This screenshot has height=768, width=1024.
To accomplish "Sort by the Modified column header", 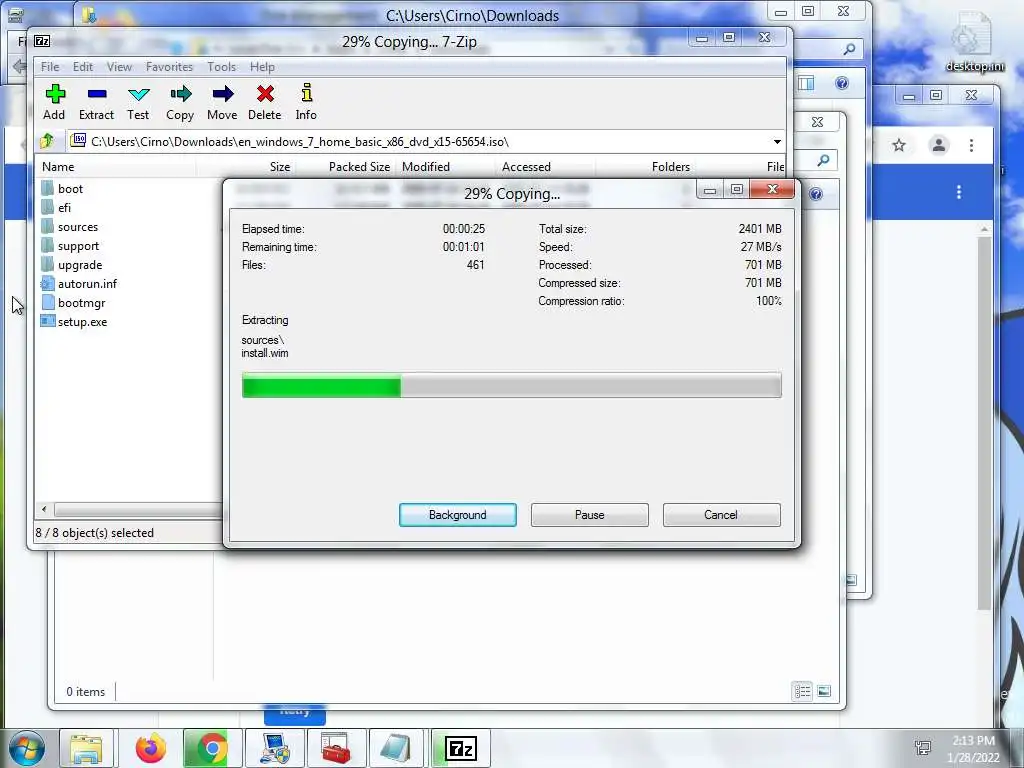I will click(x=446, y=167).
